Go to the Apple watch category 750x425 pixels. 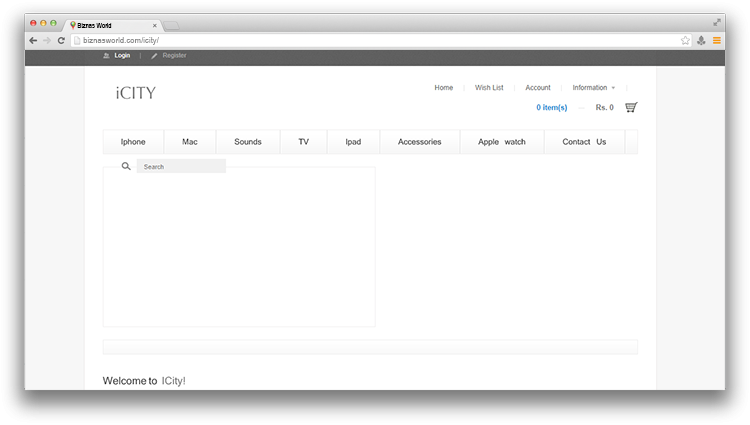pyautogui.click(x=501, y=142)
